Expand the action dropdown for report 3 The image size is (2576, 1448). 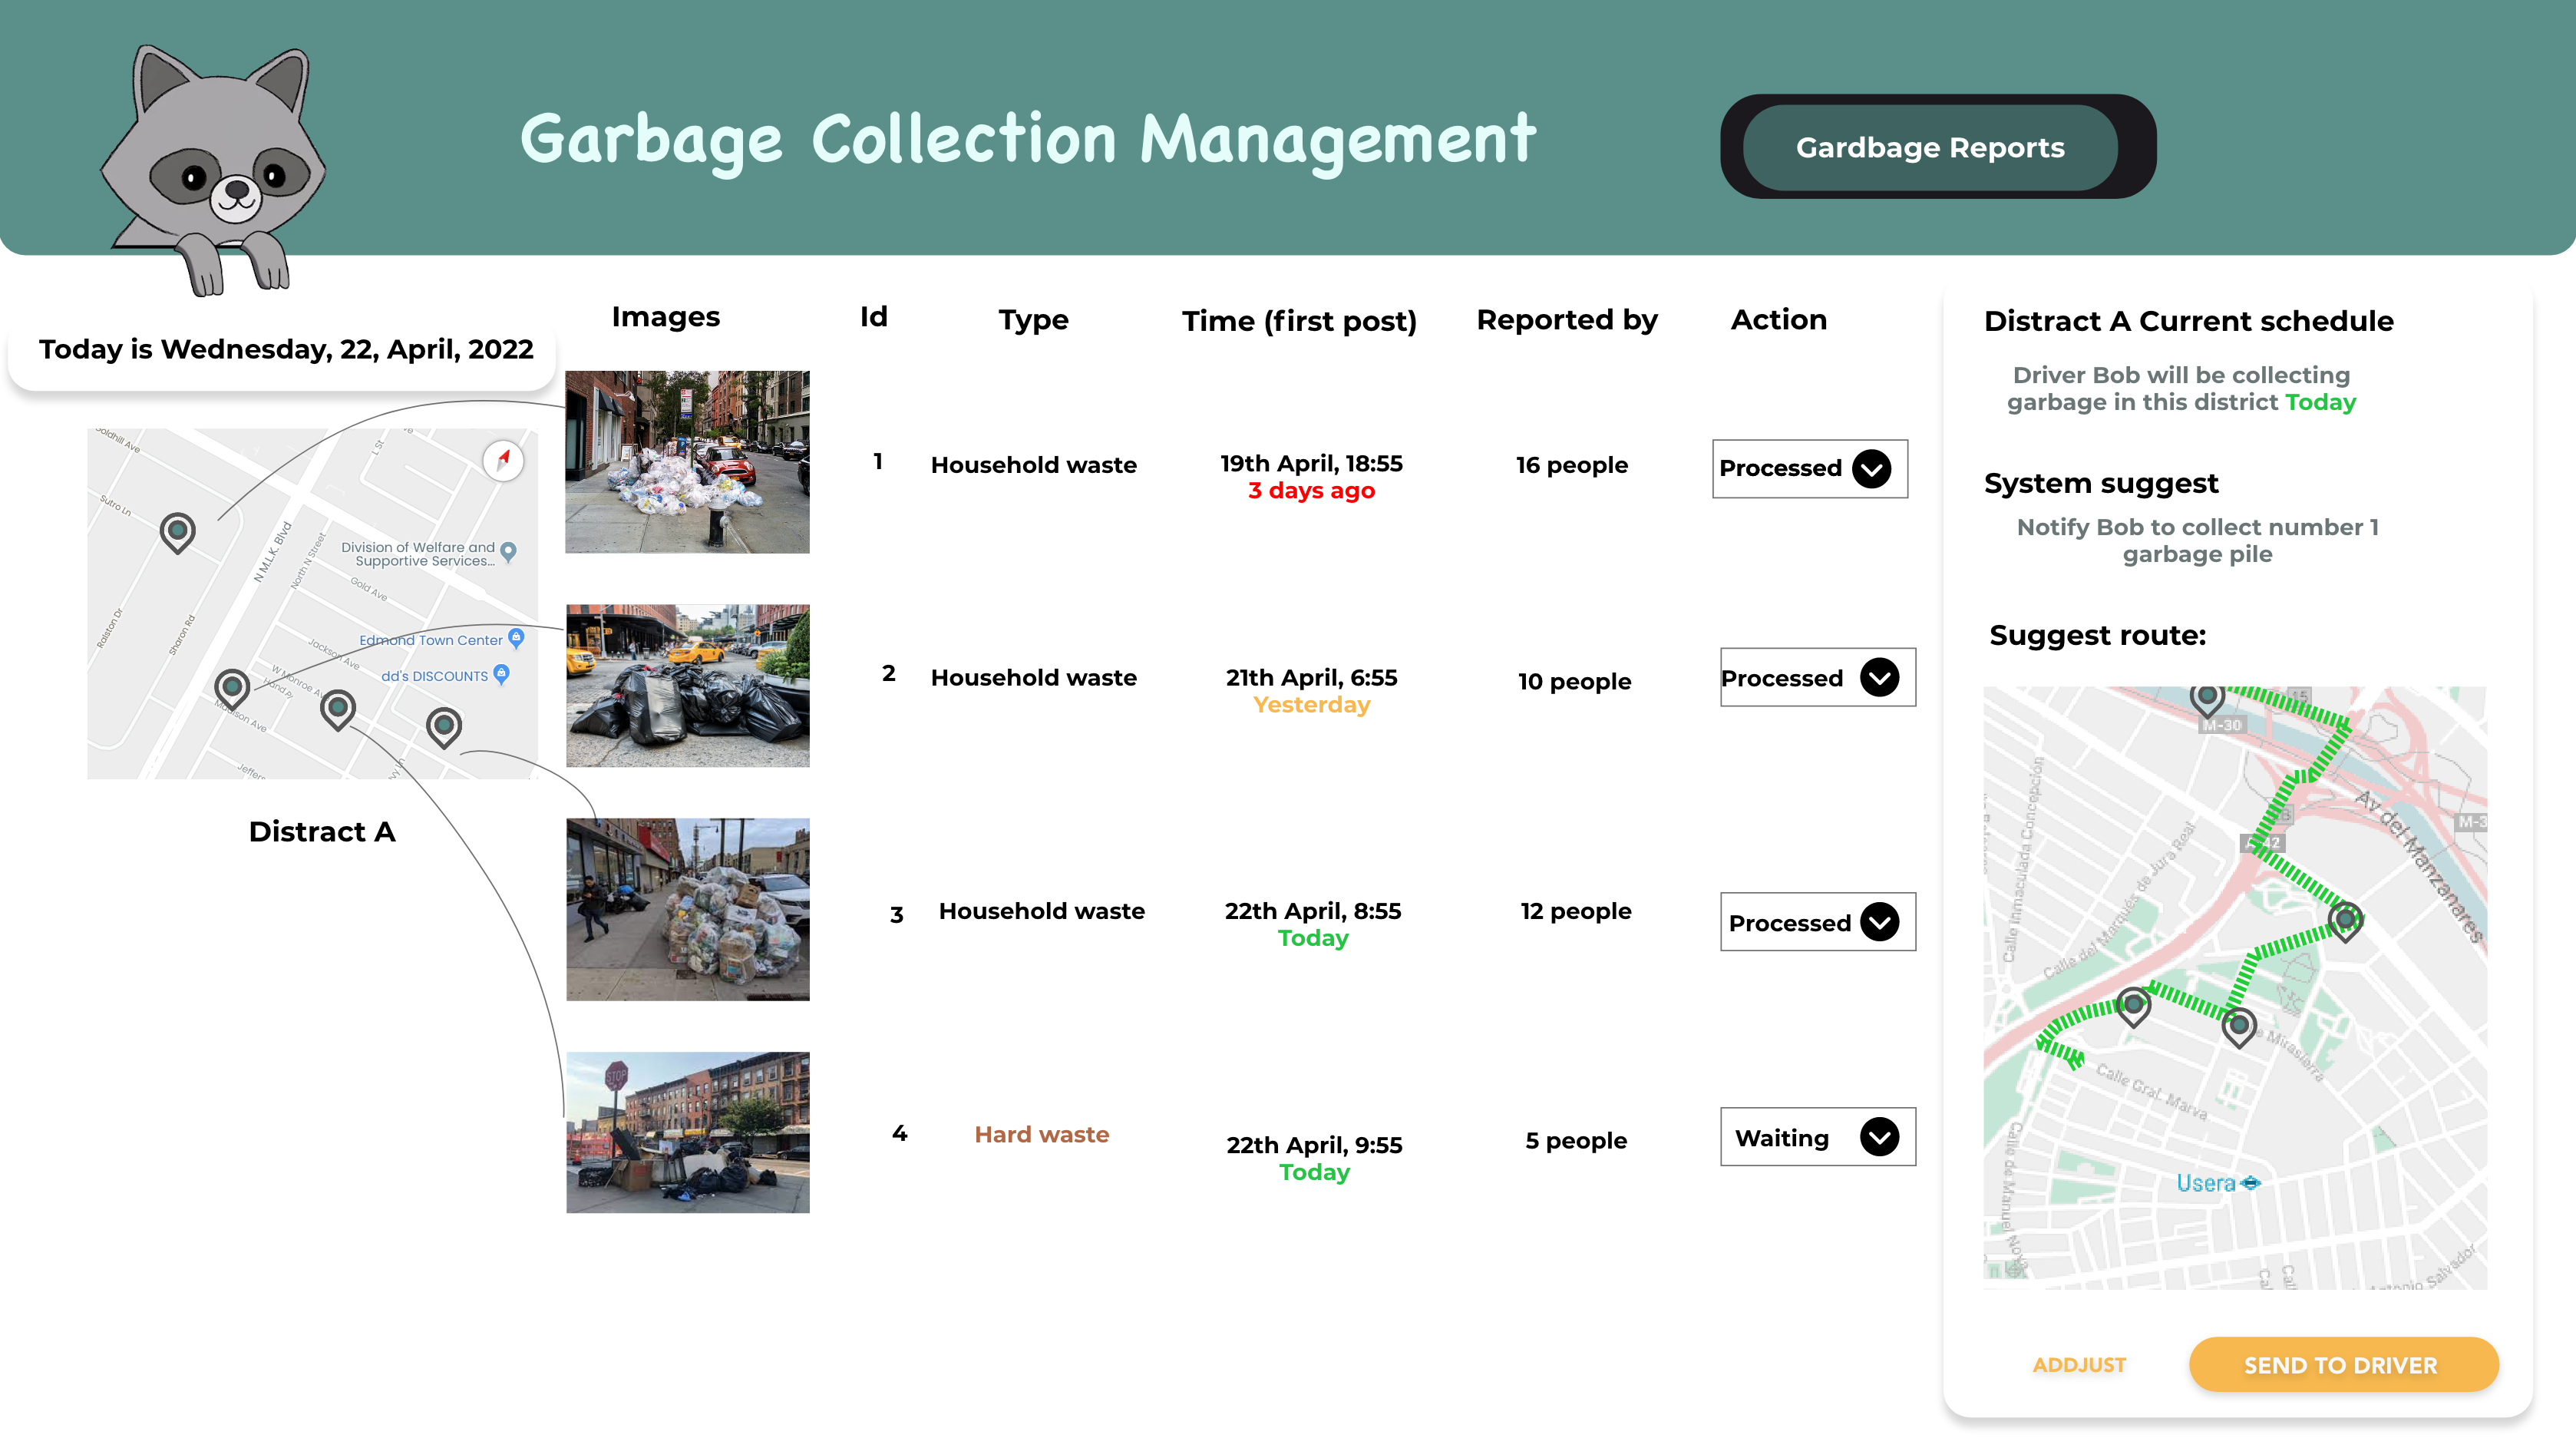tap(1879, 922)
